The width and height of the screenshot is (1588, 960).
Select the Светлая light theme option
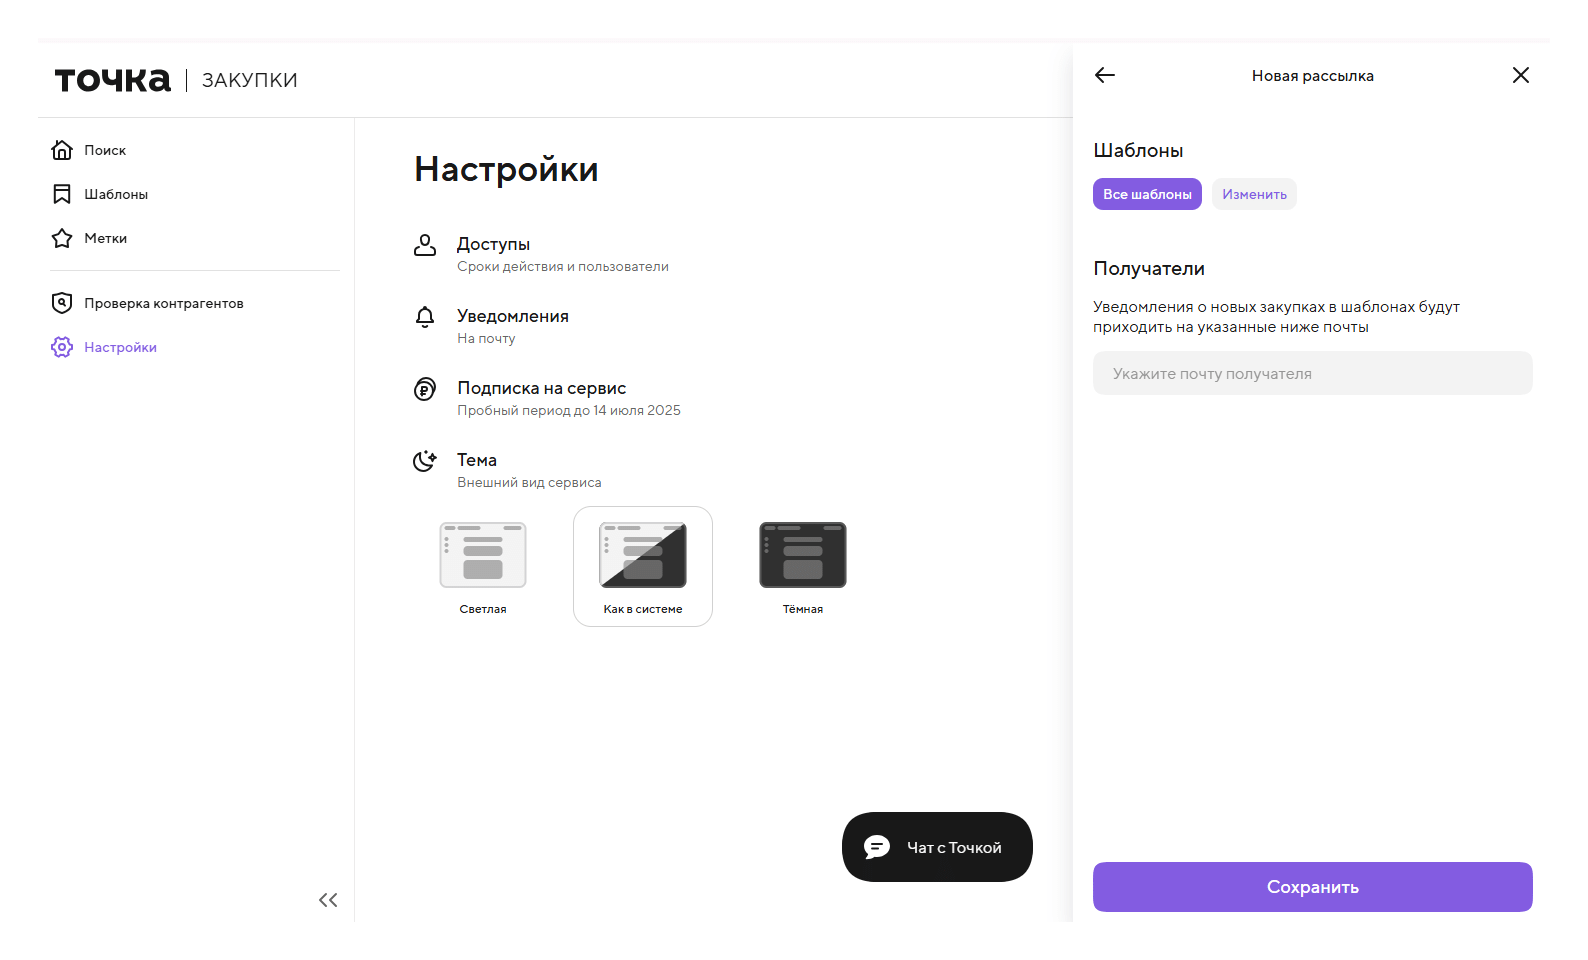[x=483, y=566]
